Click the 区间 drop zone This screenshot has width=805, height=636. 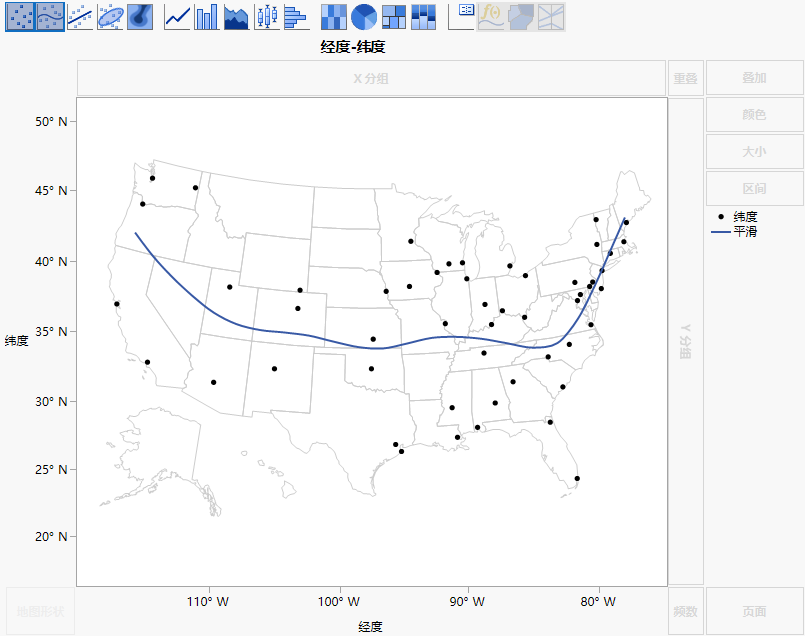click(754, 188)
